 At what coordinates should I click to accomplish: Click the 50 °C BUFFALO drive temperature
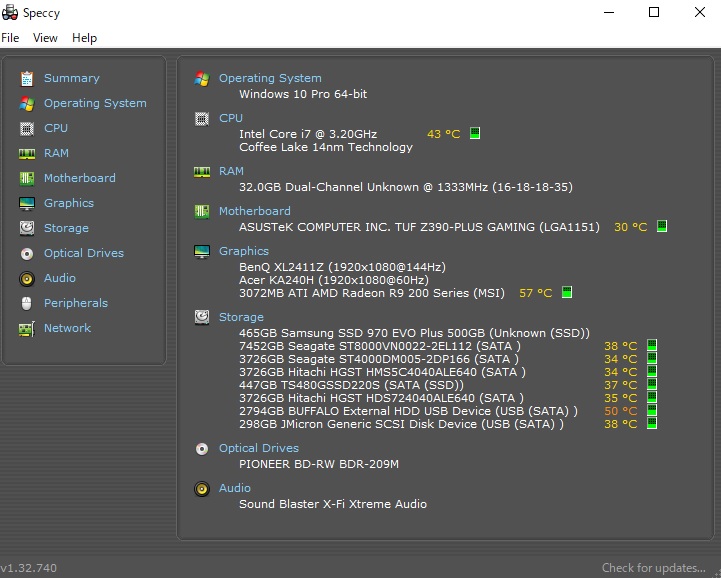pyautogui.click(x=621, y=411)
